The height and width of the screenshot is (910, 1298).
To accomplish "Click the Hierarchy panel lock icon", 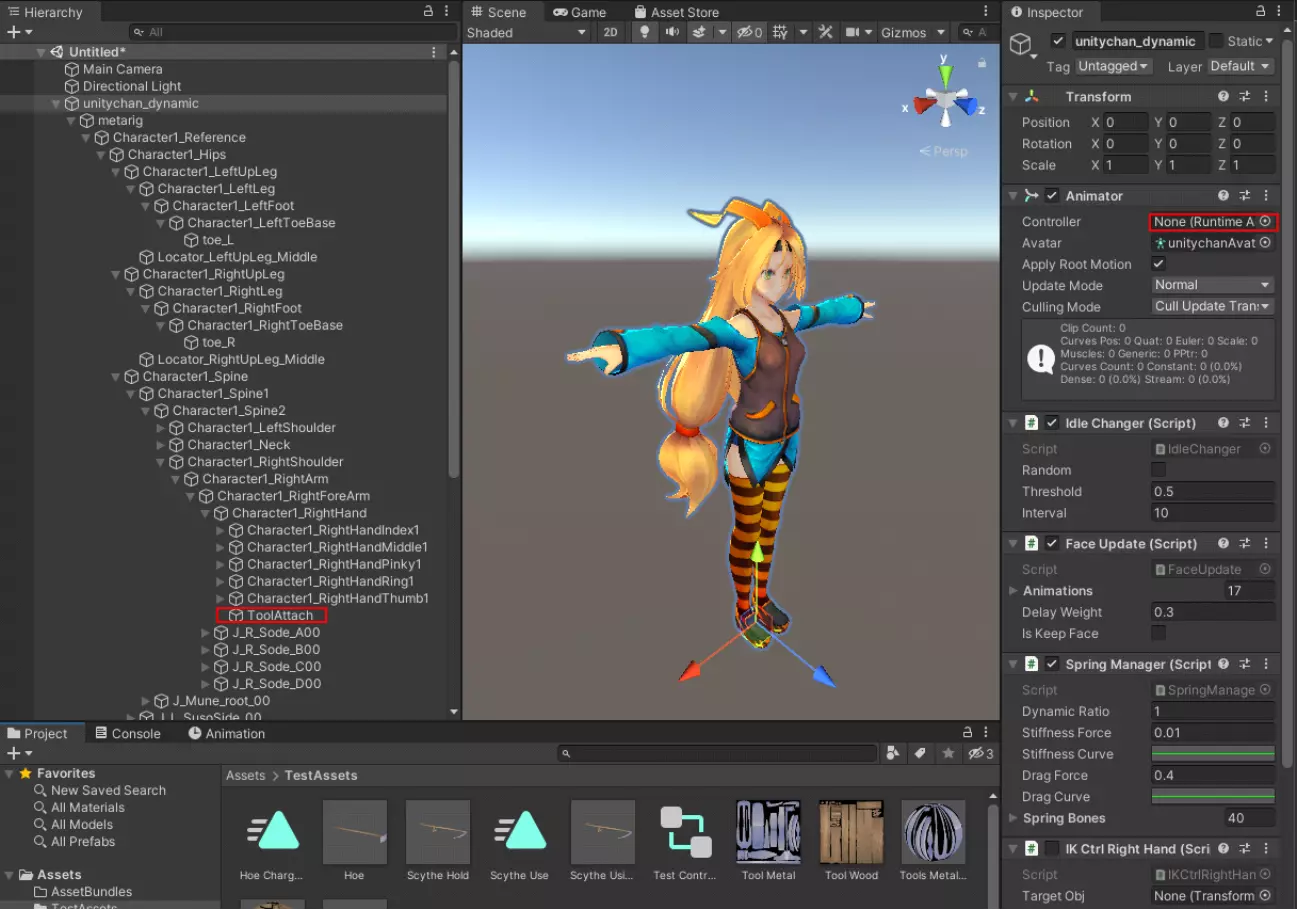I will point(428,12).
